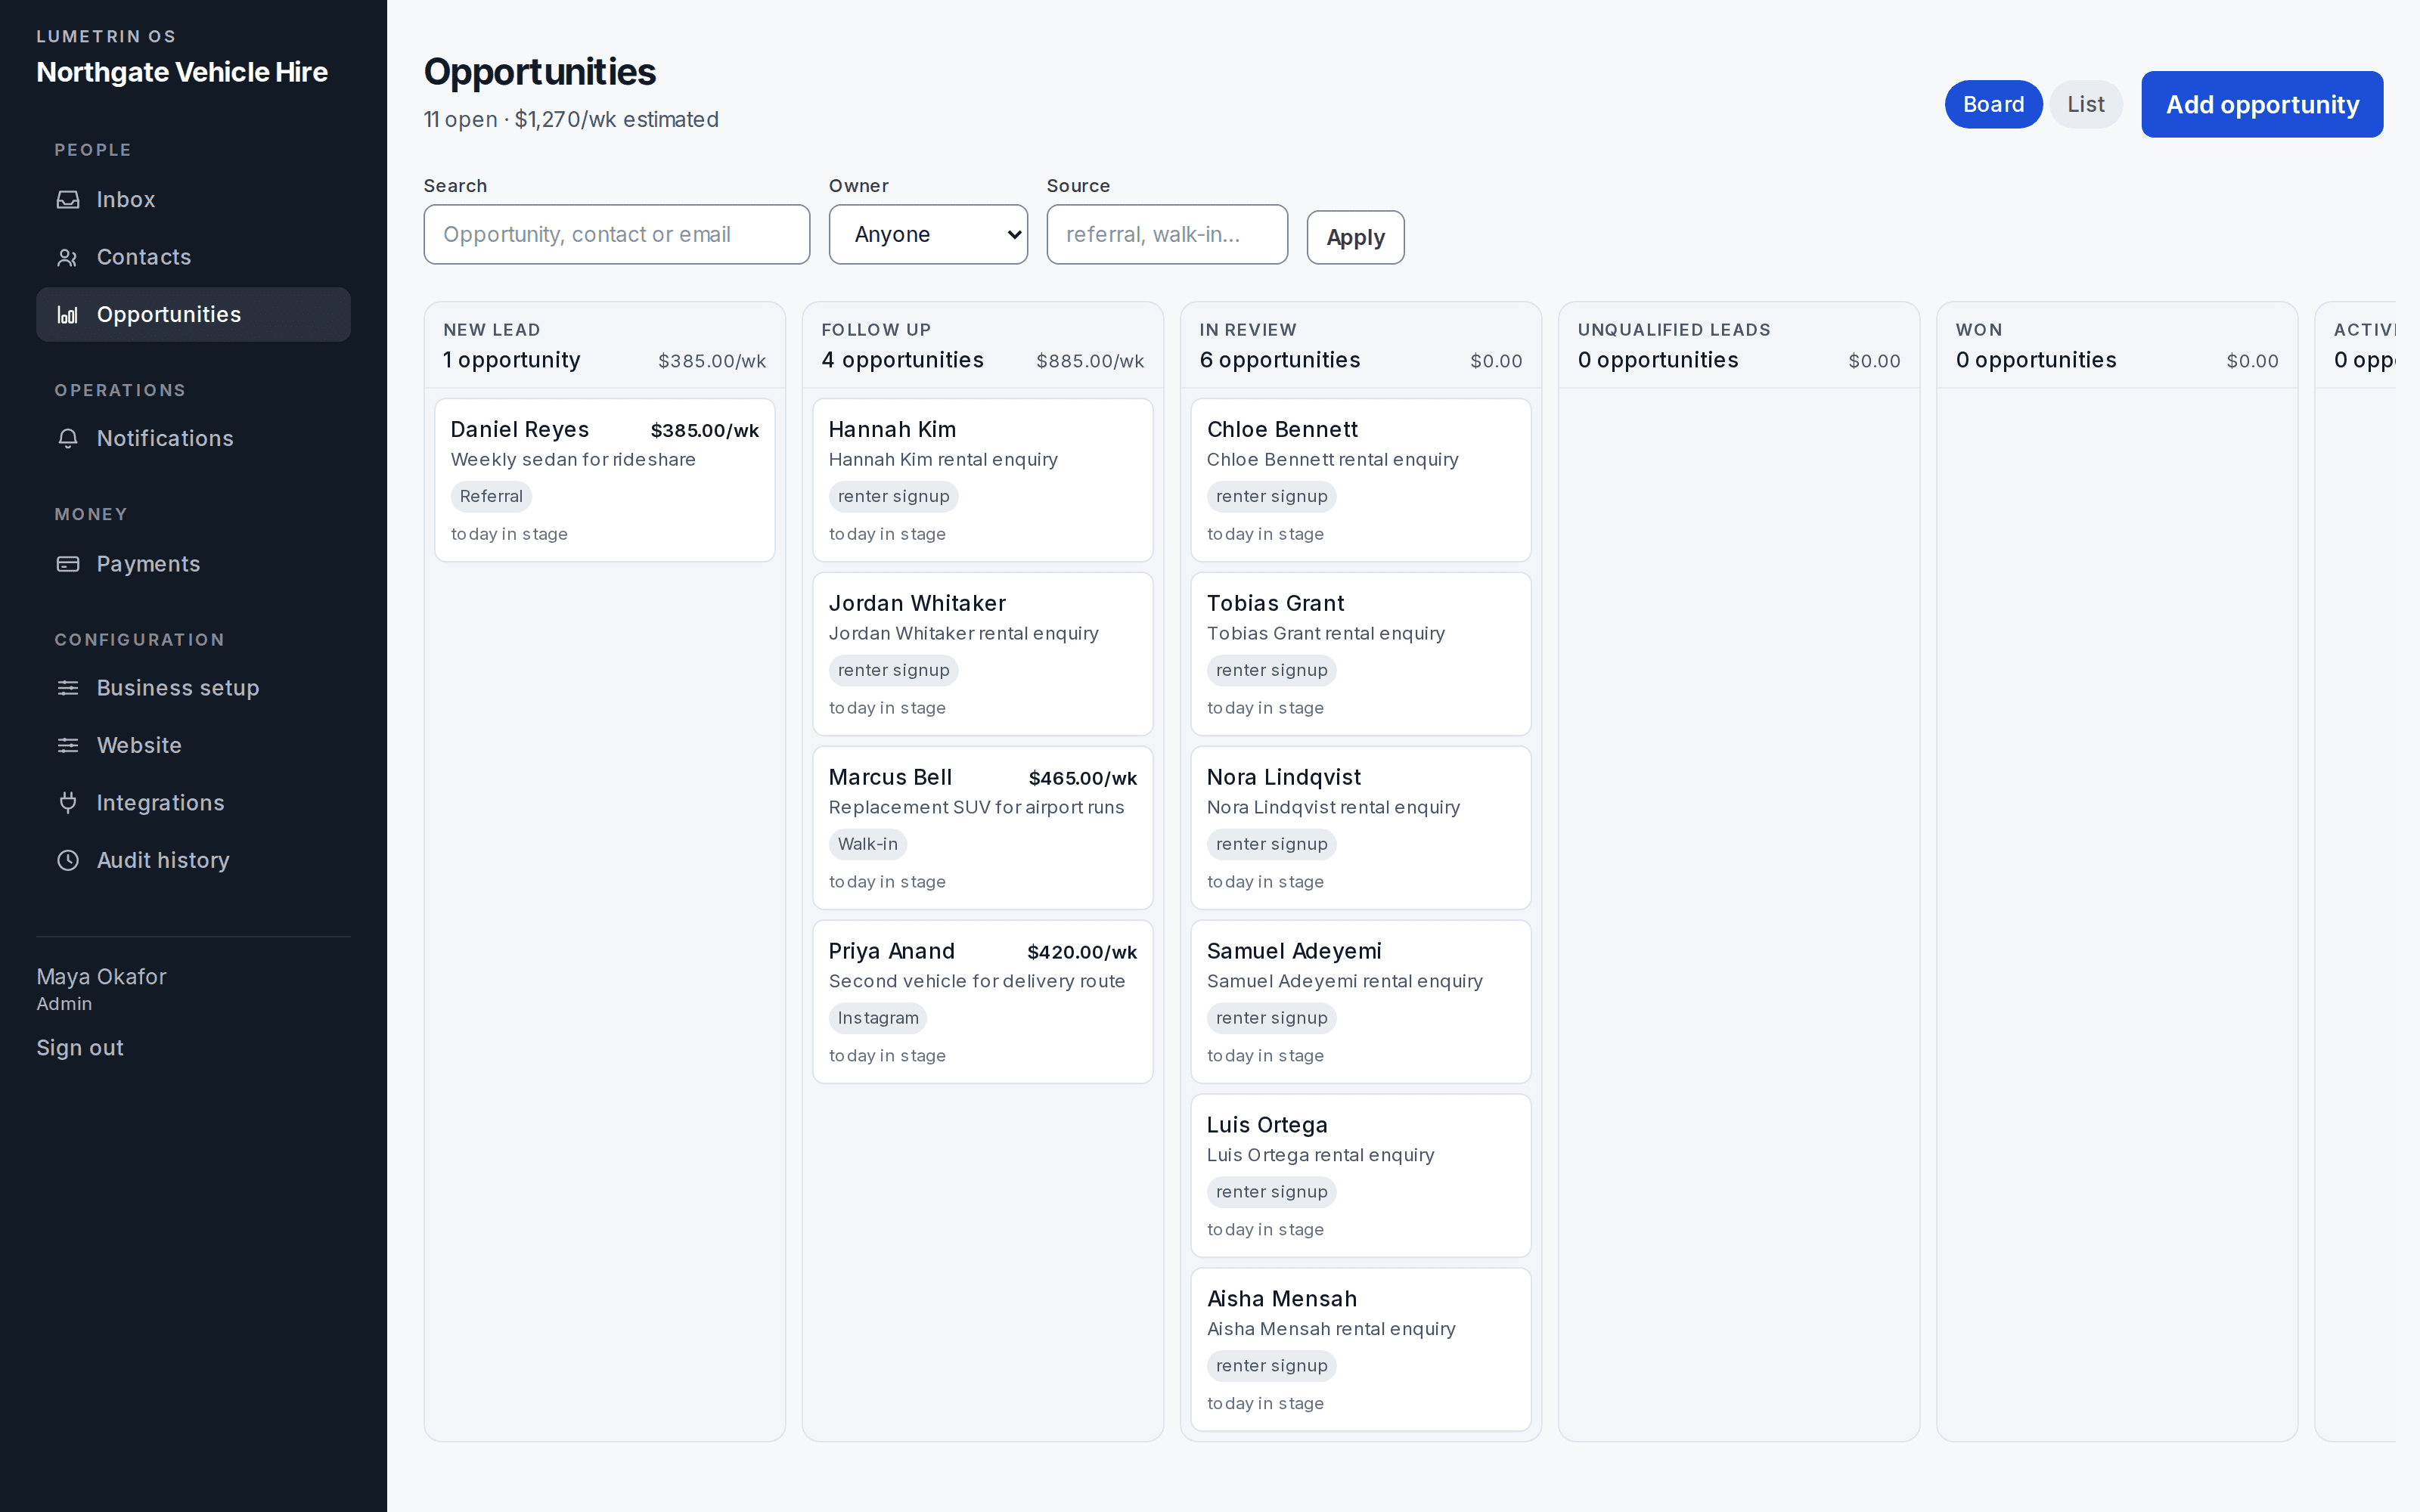
Task: Click the Inbox tray icon
Action: click(x=68, y=200)
